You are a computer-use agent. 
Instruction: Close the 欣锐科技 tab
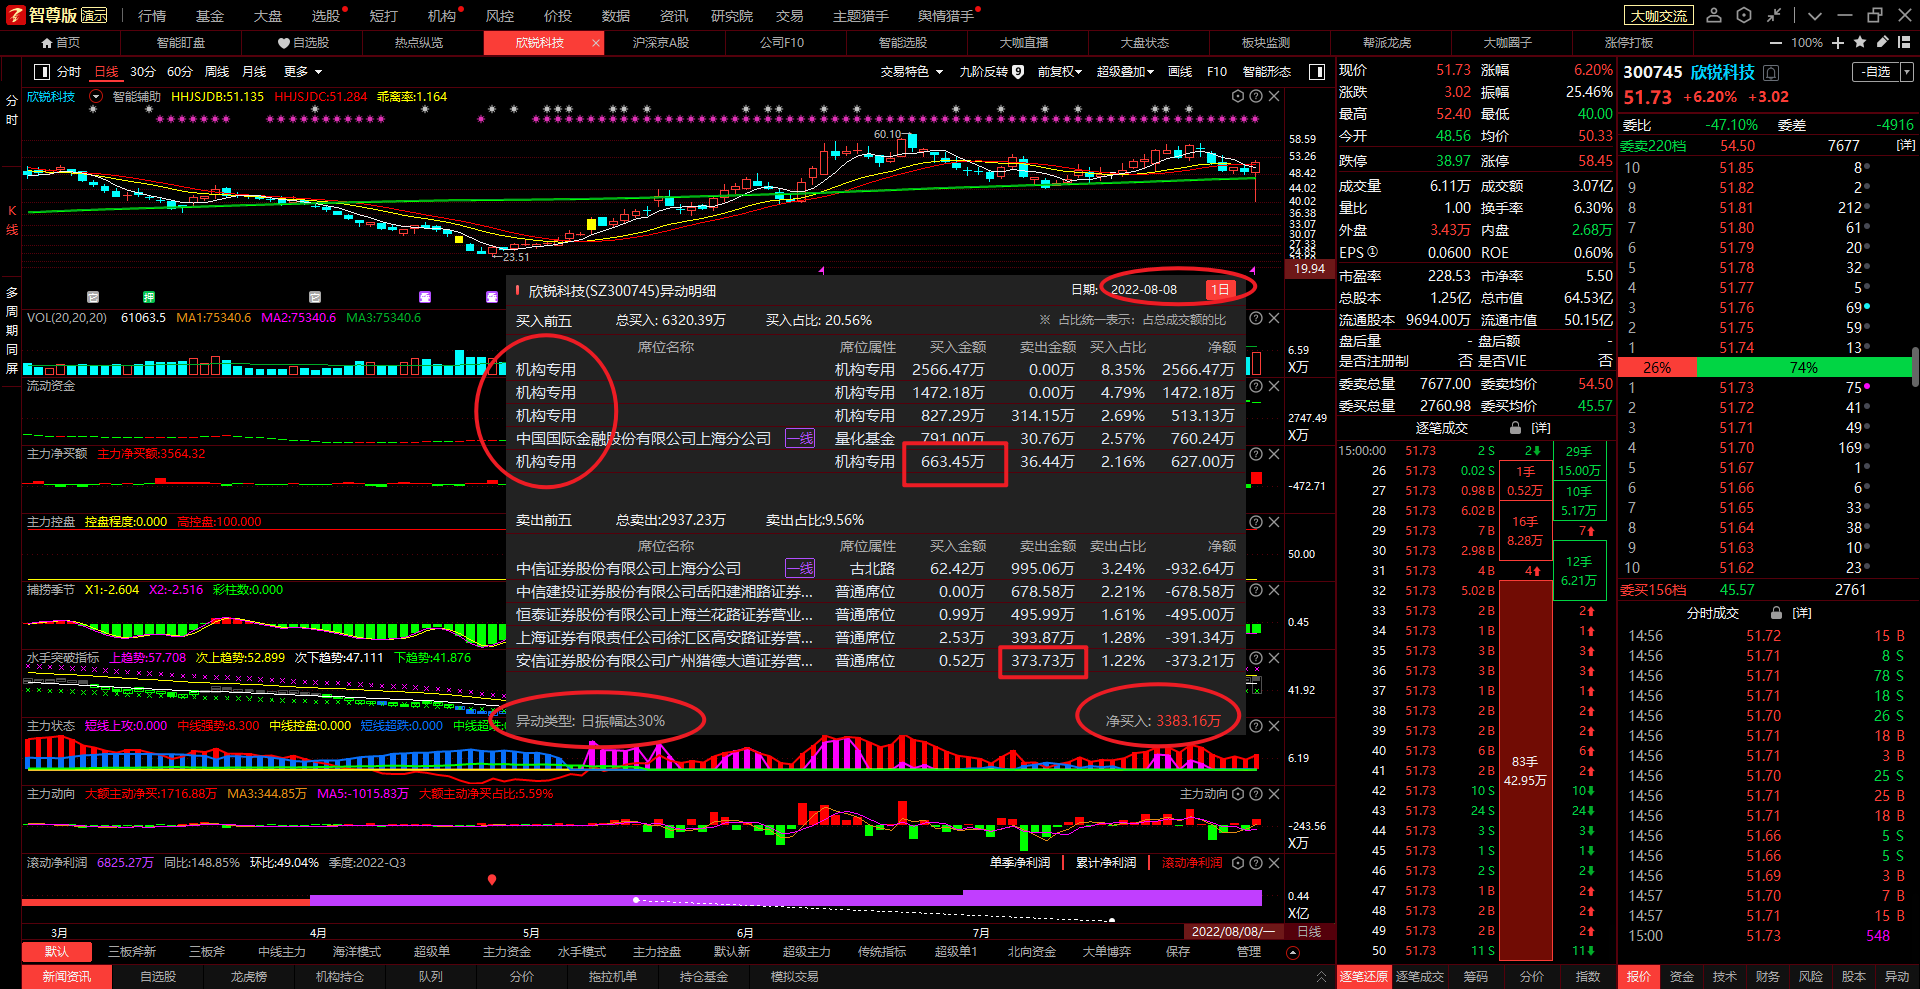pyautogui.click(x=596, y=43)
